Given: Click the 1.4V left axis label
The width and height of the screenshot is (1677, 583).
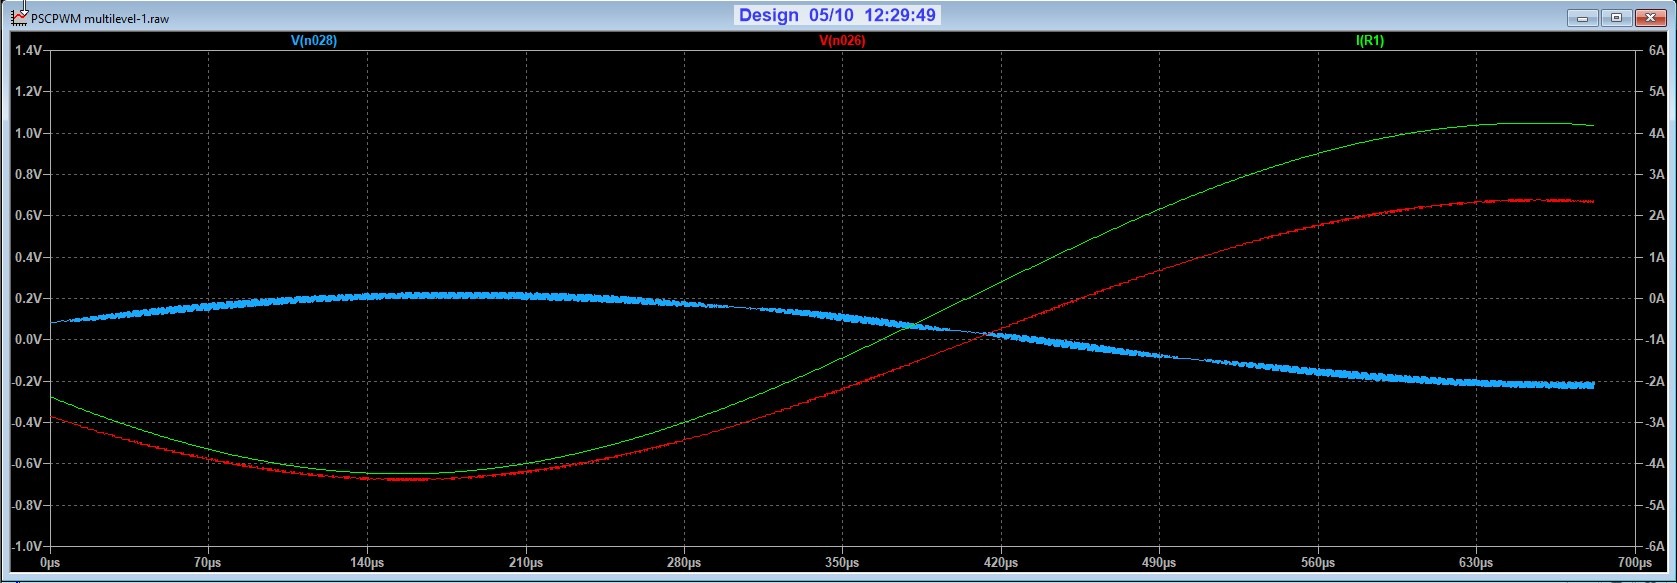Looking at the screenshot, I should click(27, 50).
